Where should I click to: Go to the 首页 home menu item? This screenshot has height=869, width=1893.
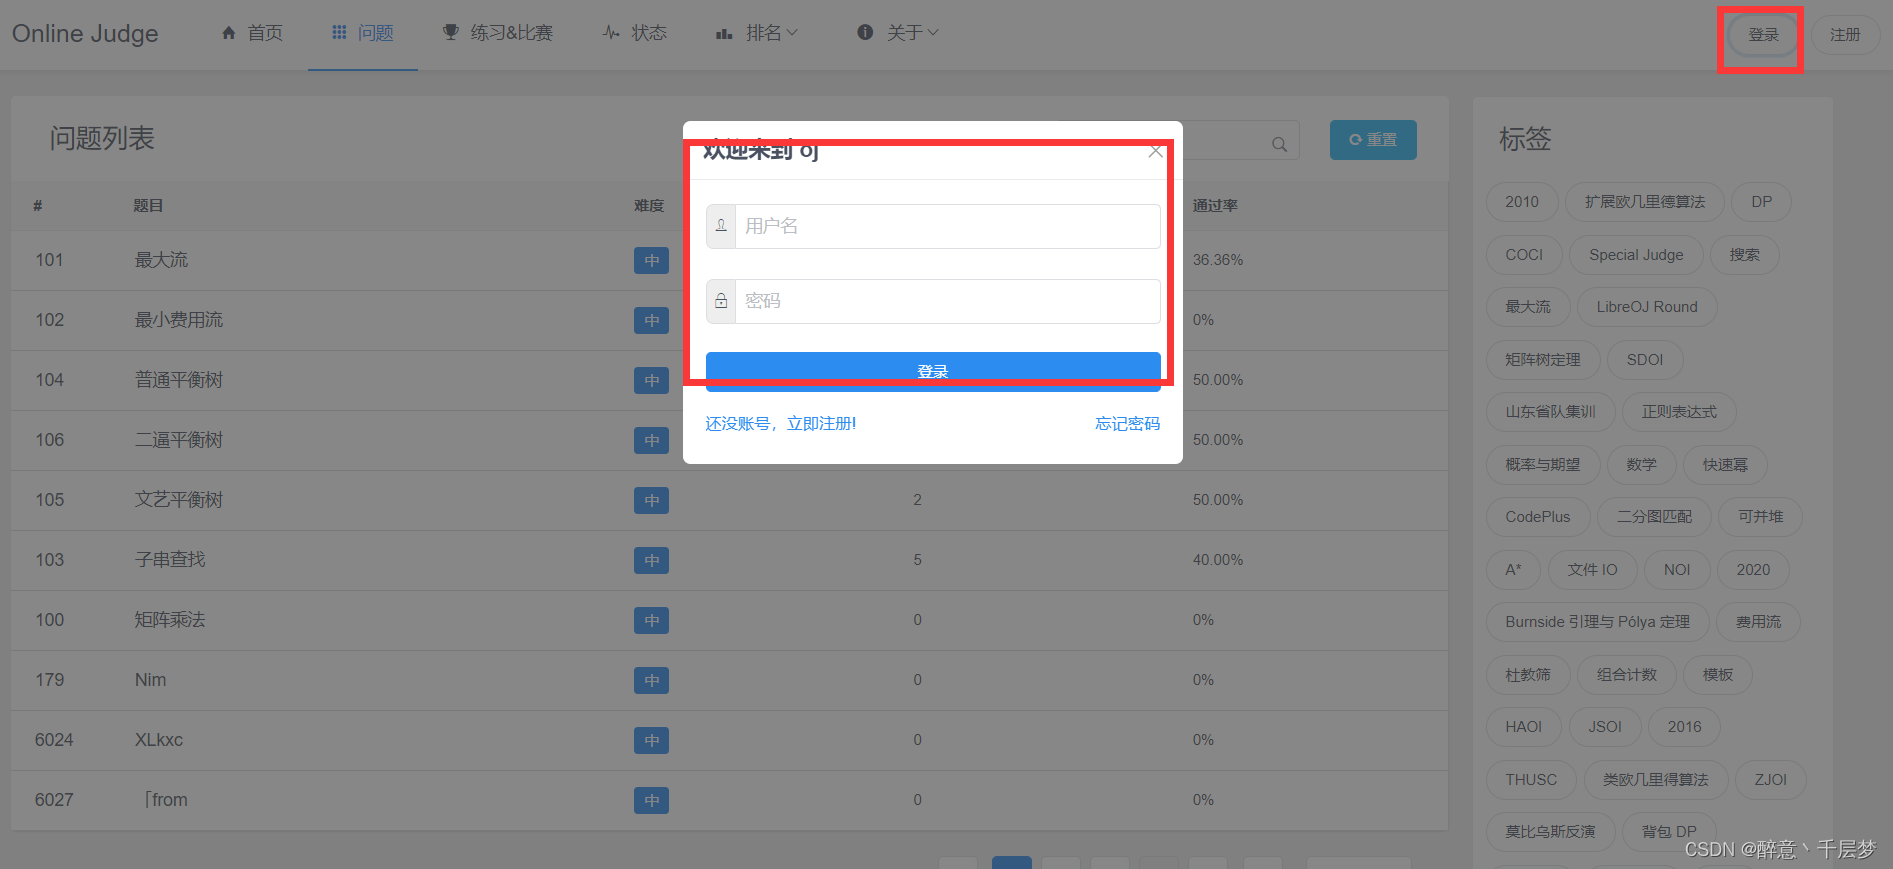click(x=252, y=33)
